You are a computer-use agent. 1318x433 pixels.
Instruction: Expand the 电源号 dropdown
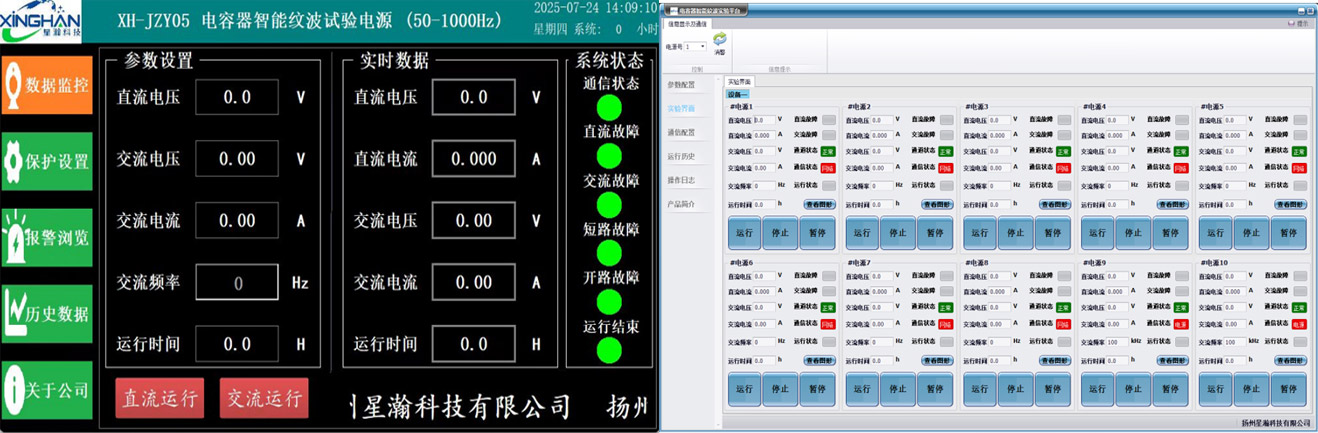(703, 47)
